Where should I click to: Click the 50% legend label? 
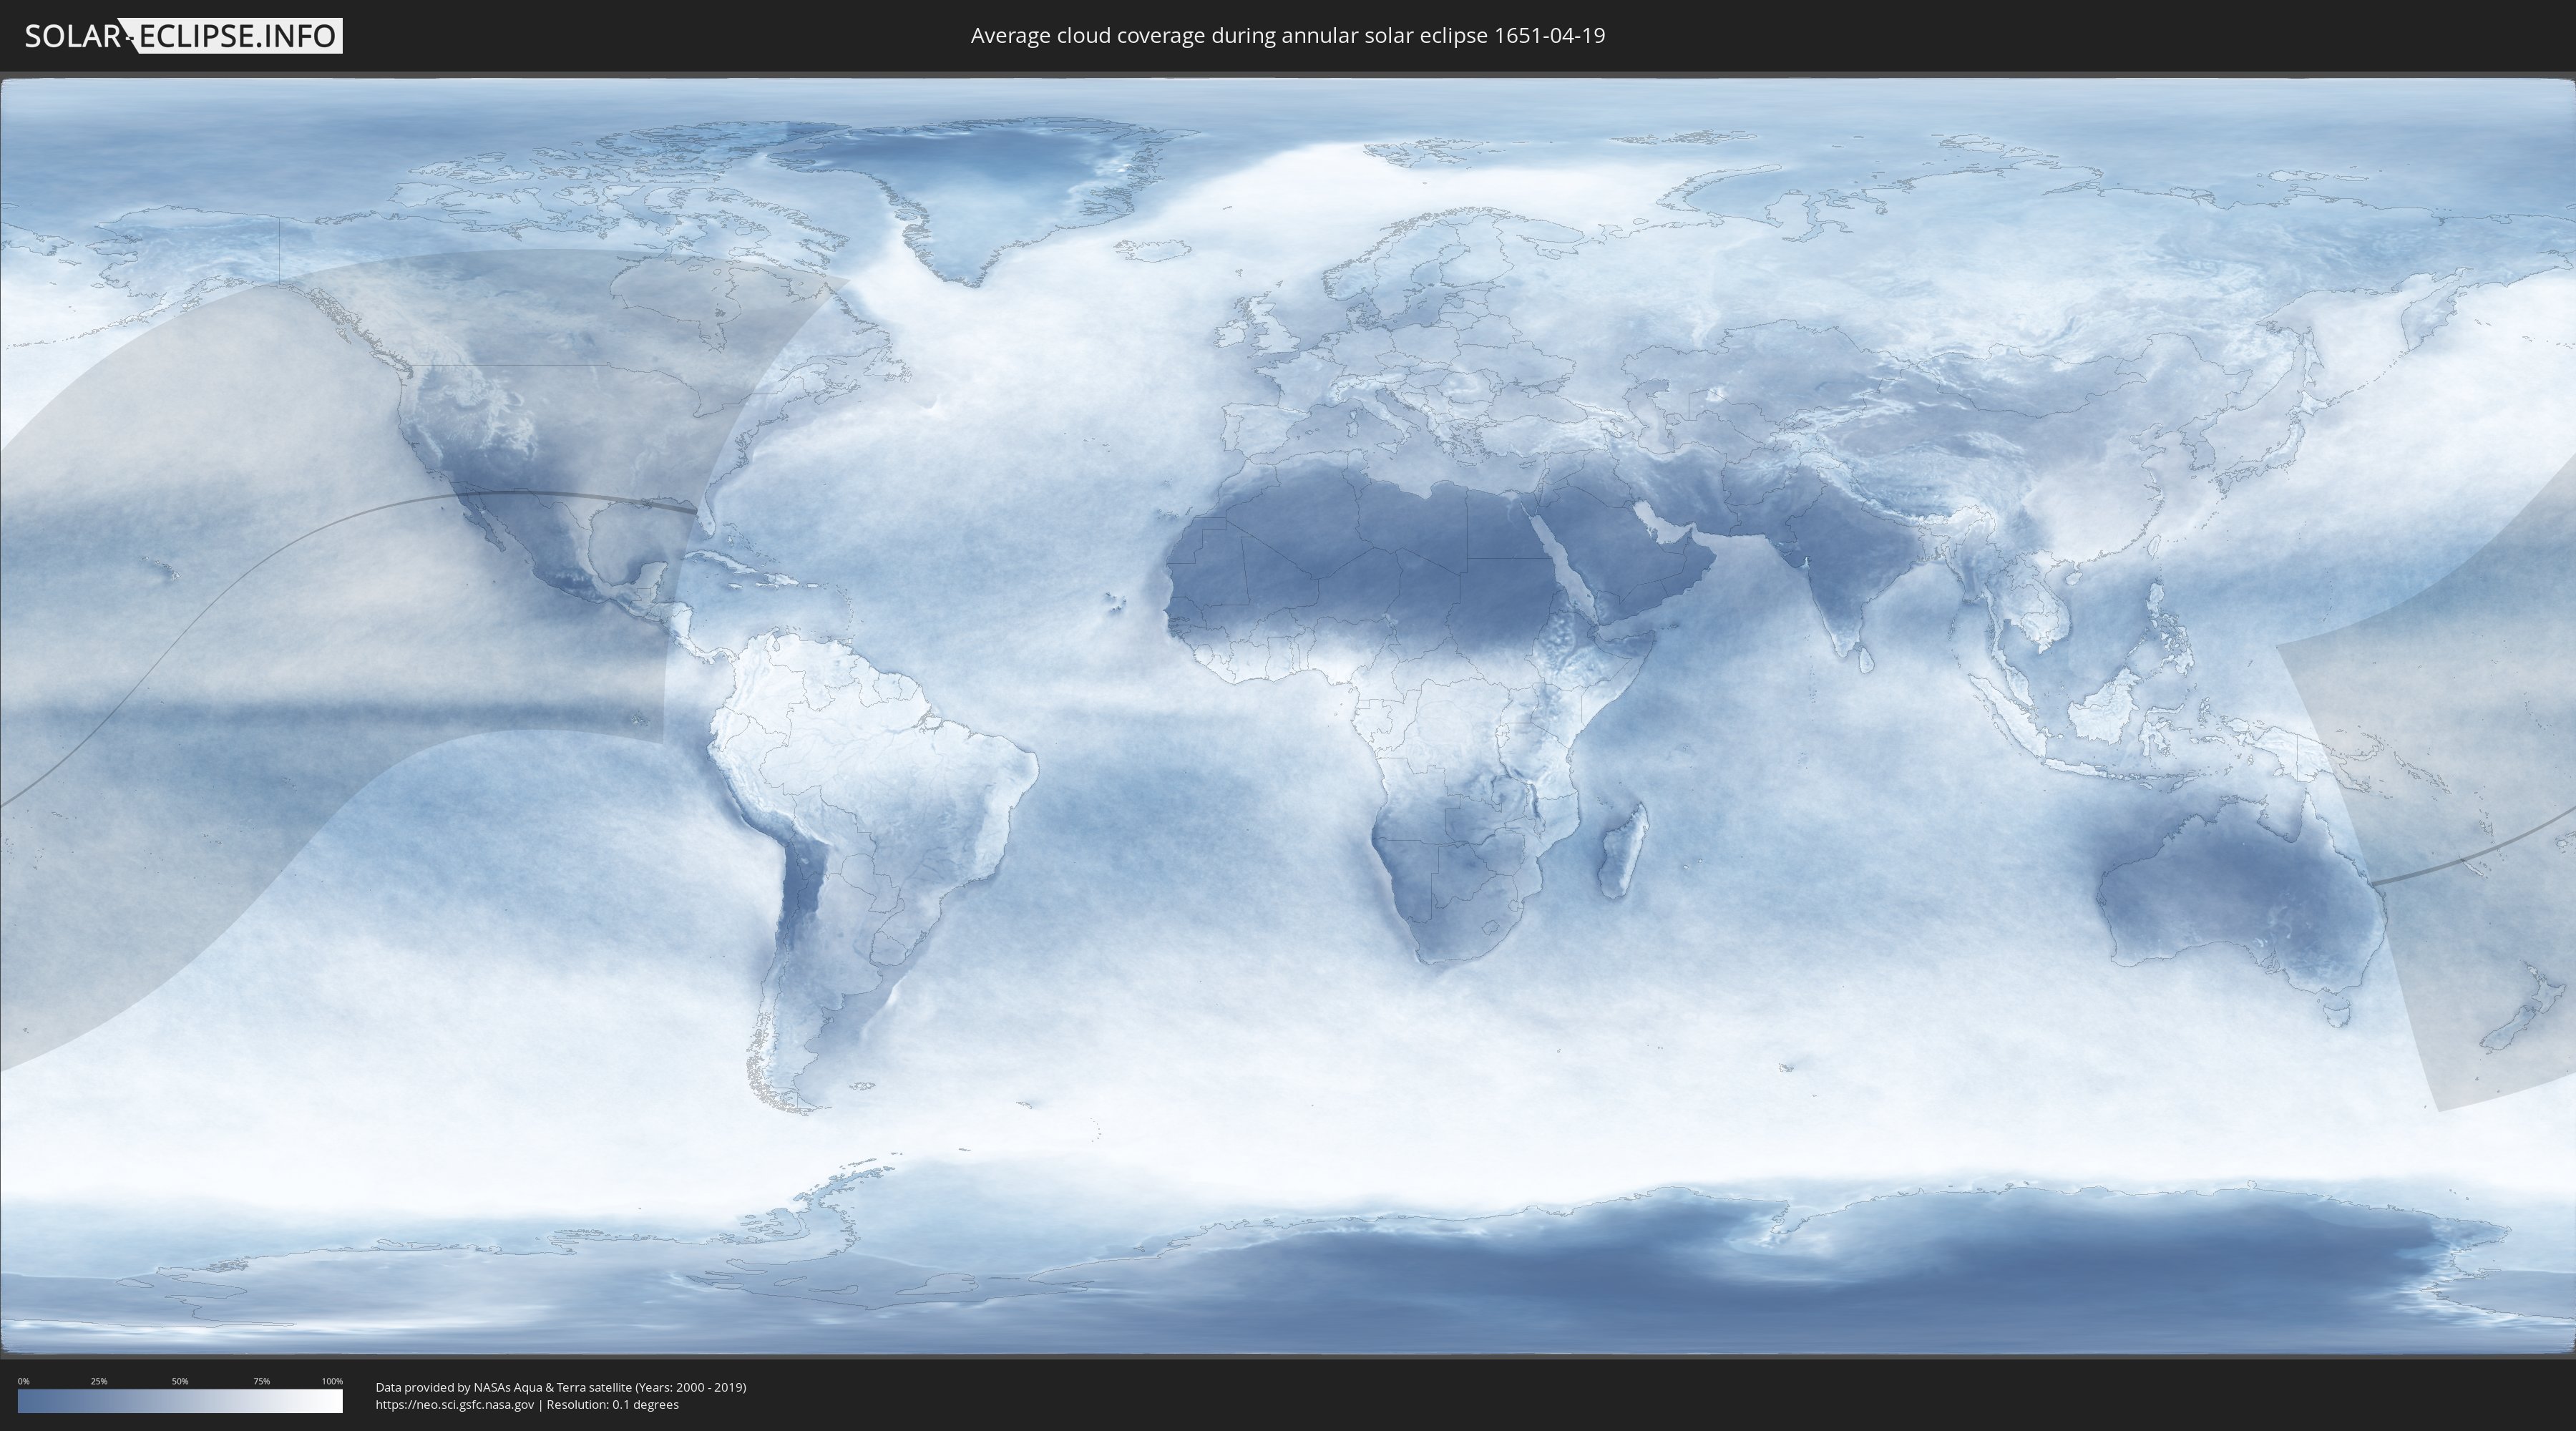tap(180, 1381)
